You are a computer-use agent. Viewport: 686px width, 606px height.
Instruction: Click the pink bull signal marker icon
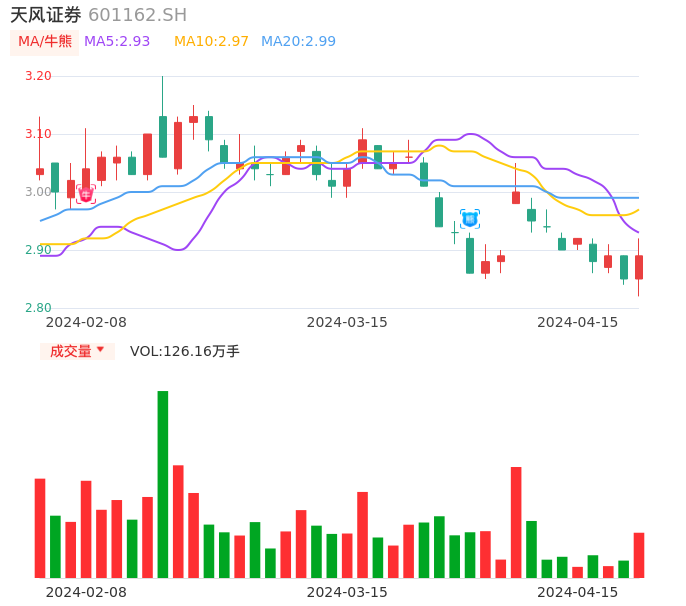click(86, 194)
